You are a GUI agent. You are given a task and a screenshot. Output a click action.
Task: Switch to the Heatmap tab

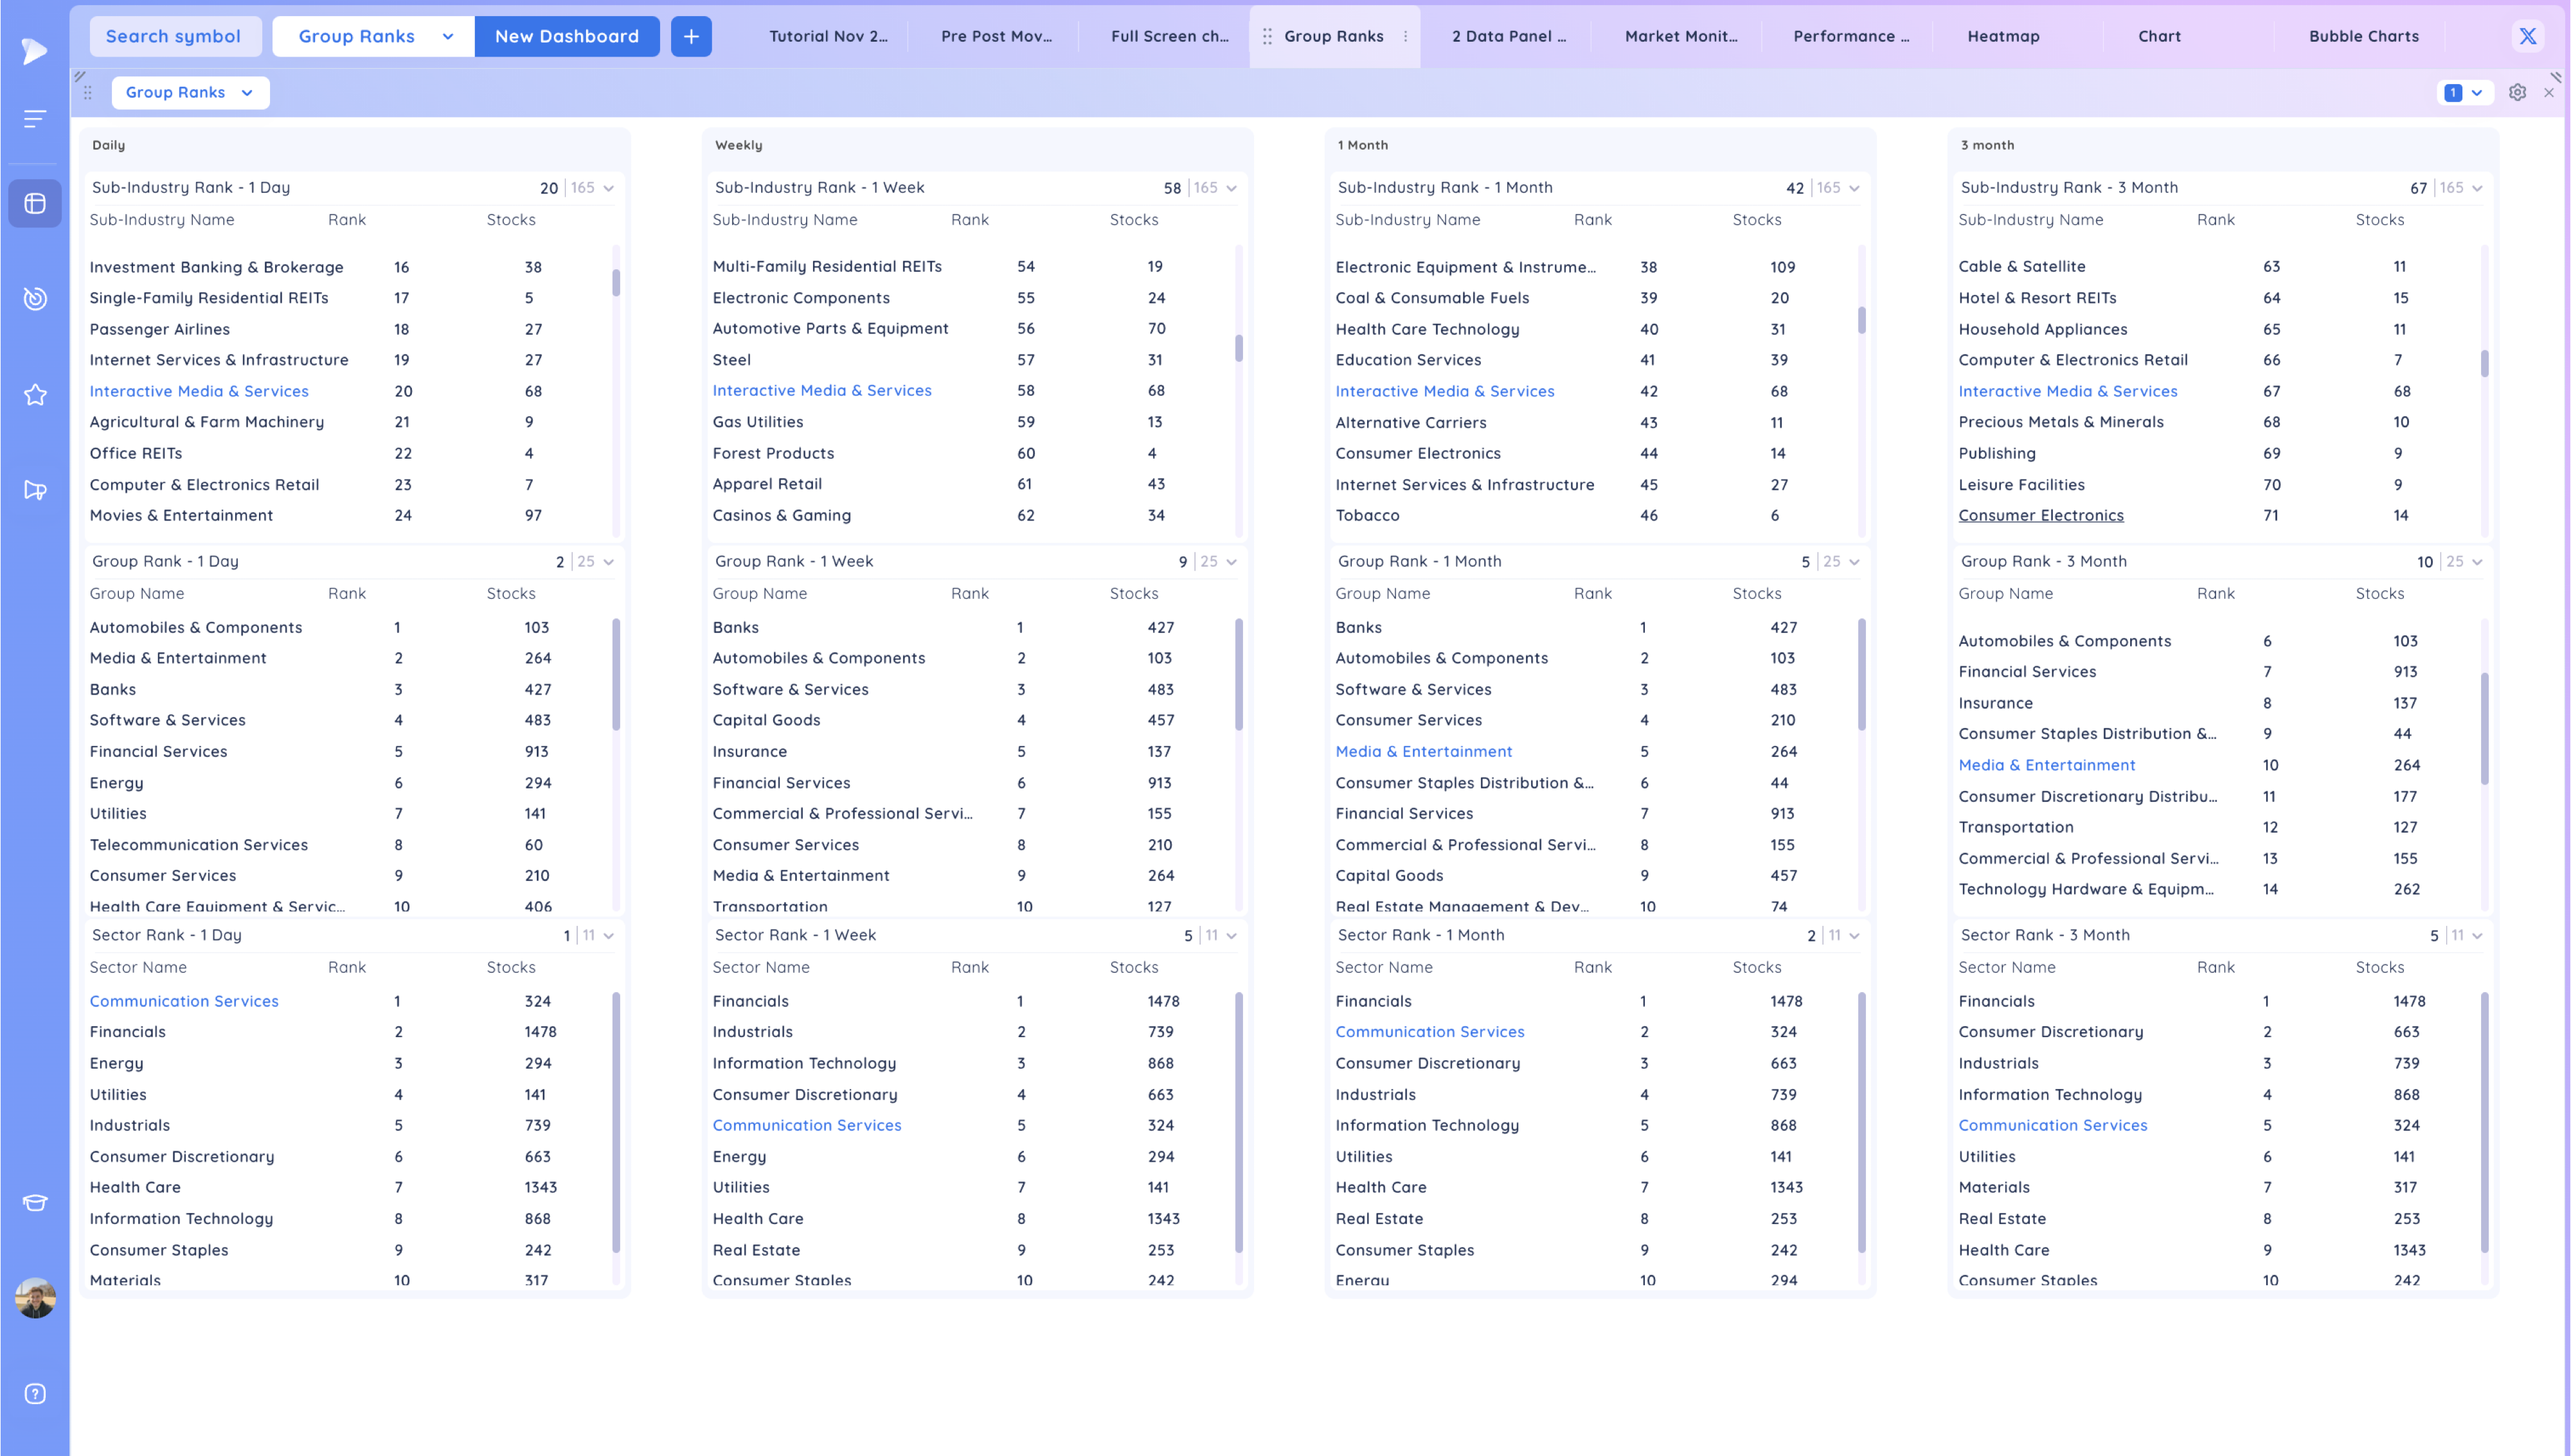(x=2003, y=36)
